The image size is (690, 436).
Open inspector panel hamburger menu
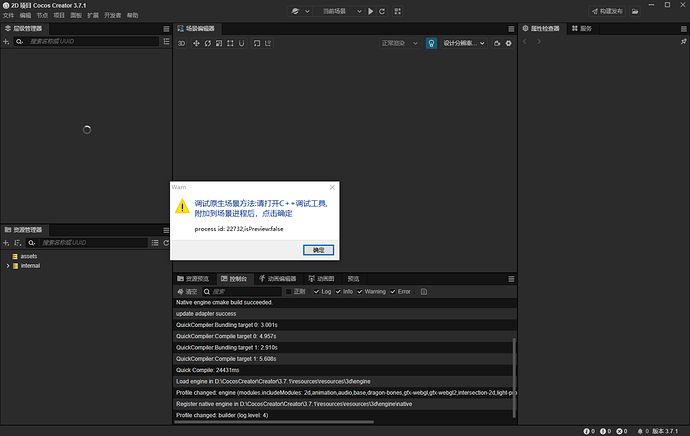[684, 29]
